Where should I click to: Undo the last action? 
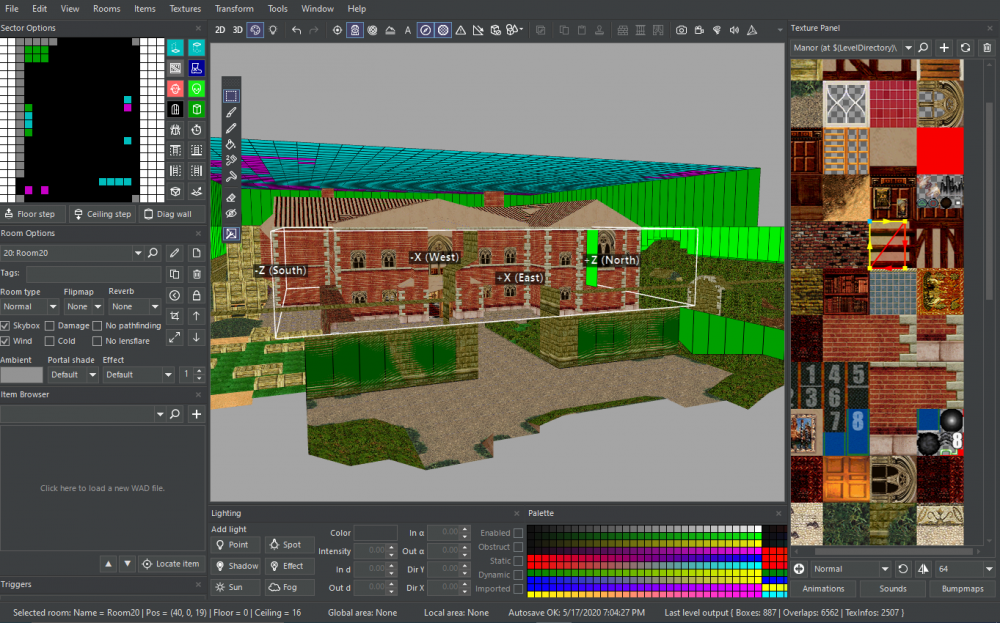coord(297,30)
